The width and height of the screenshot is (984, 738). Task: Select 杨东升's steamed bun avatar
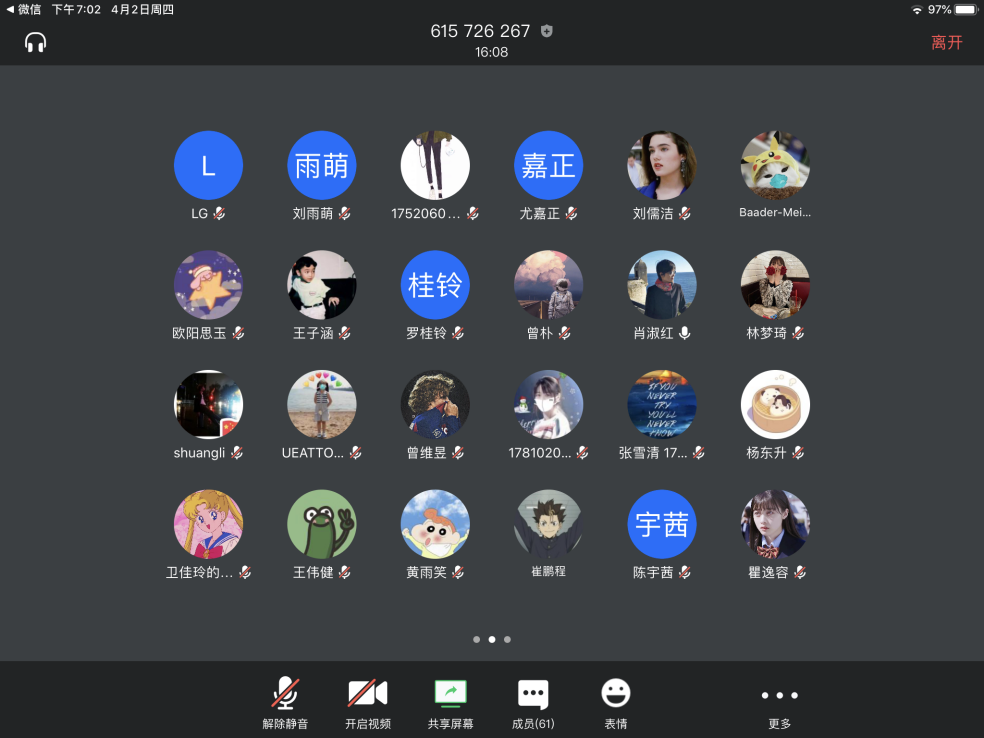coord(775,405)
